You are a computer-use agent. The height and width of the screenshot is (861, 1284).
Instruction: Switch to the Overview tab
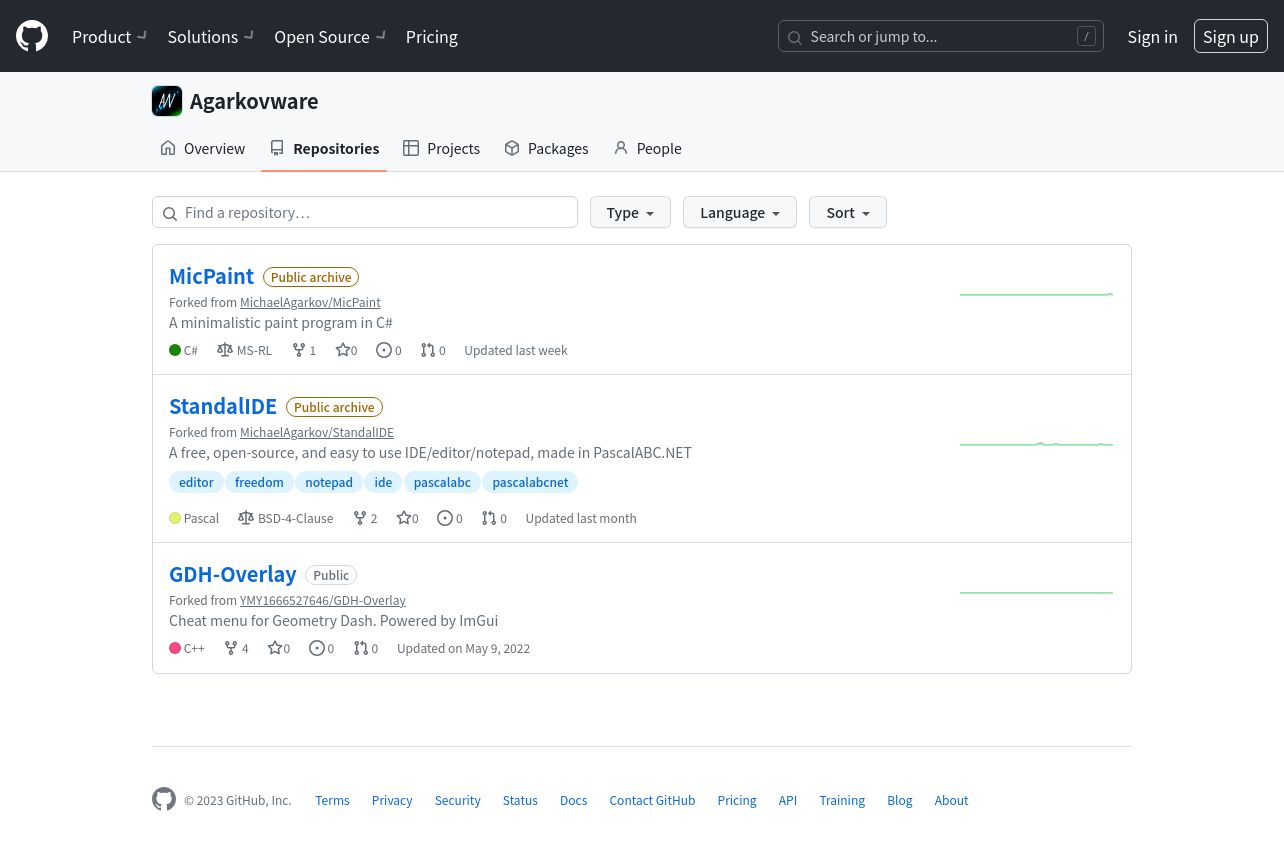click(202, 148)
